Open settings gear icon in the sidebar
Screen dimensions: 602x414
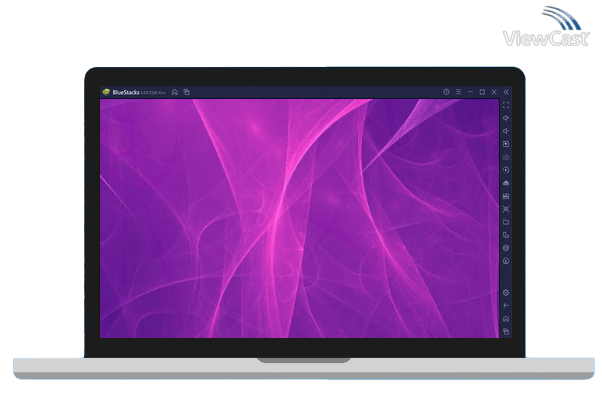click(x=506, y=293)
